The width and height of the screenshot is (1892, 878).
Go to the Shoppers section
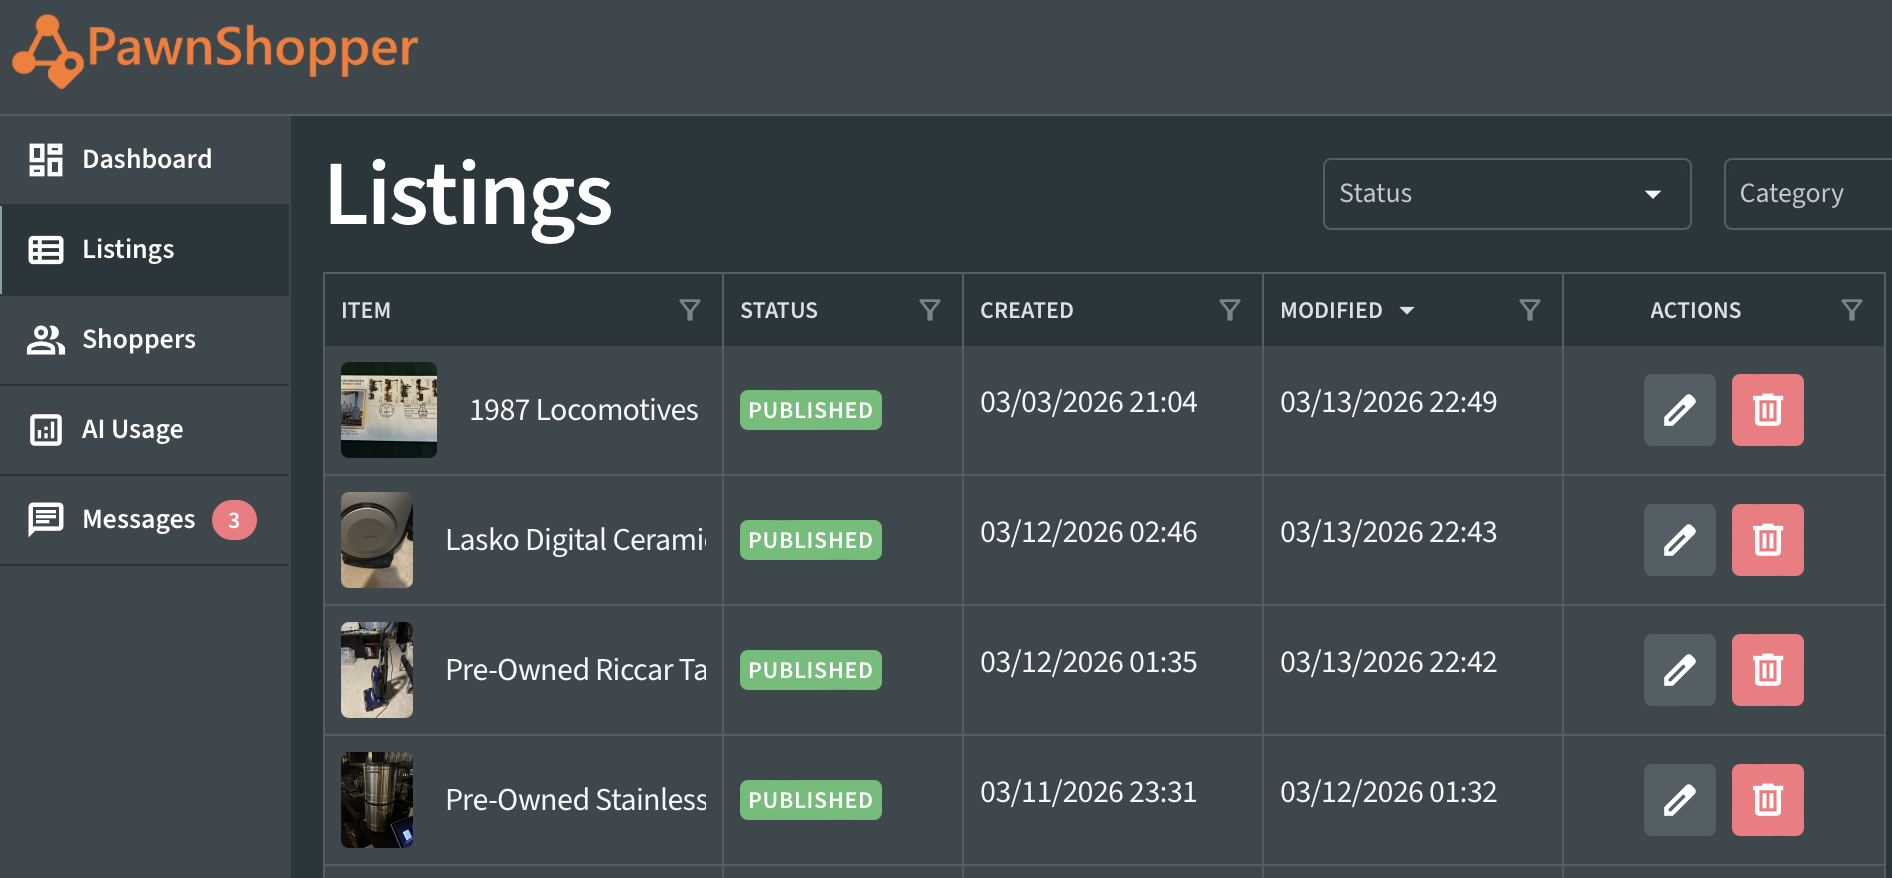click(x=145, y=340)
